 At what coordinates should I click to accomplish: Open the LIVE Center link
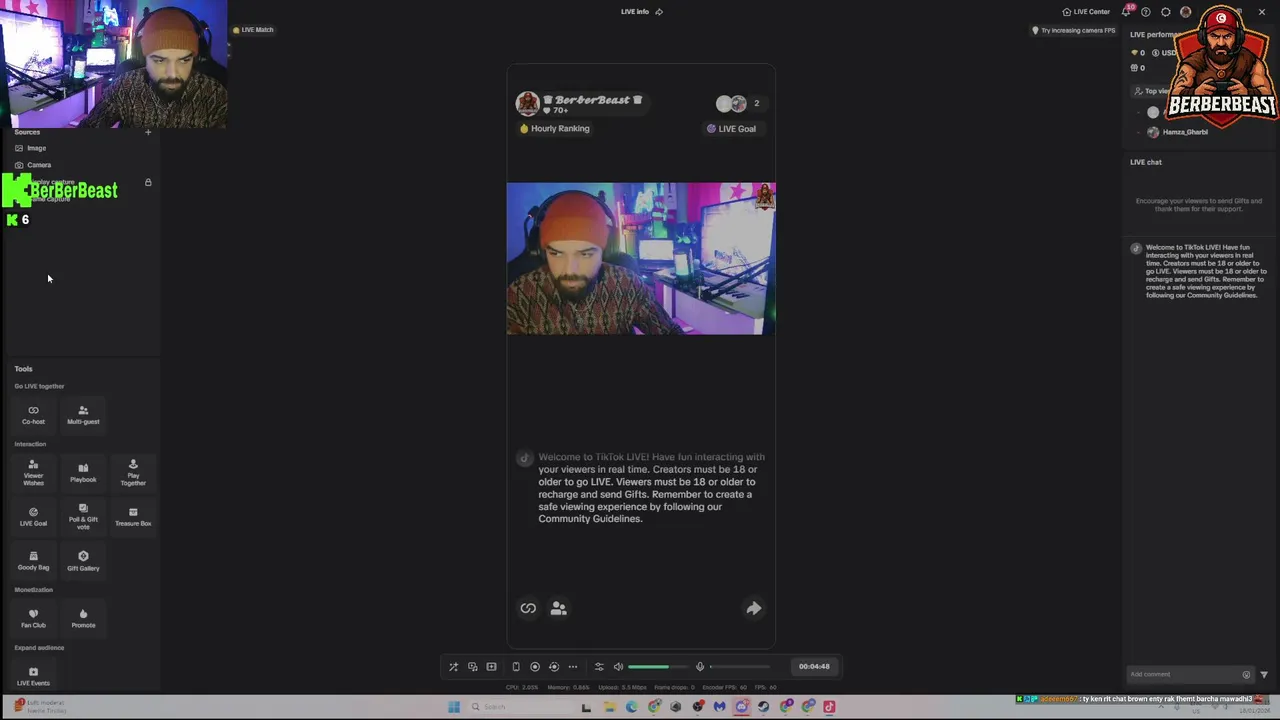(x=1086, y=12)
